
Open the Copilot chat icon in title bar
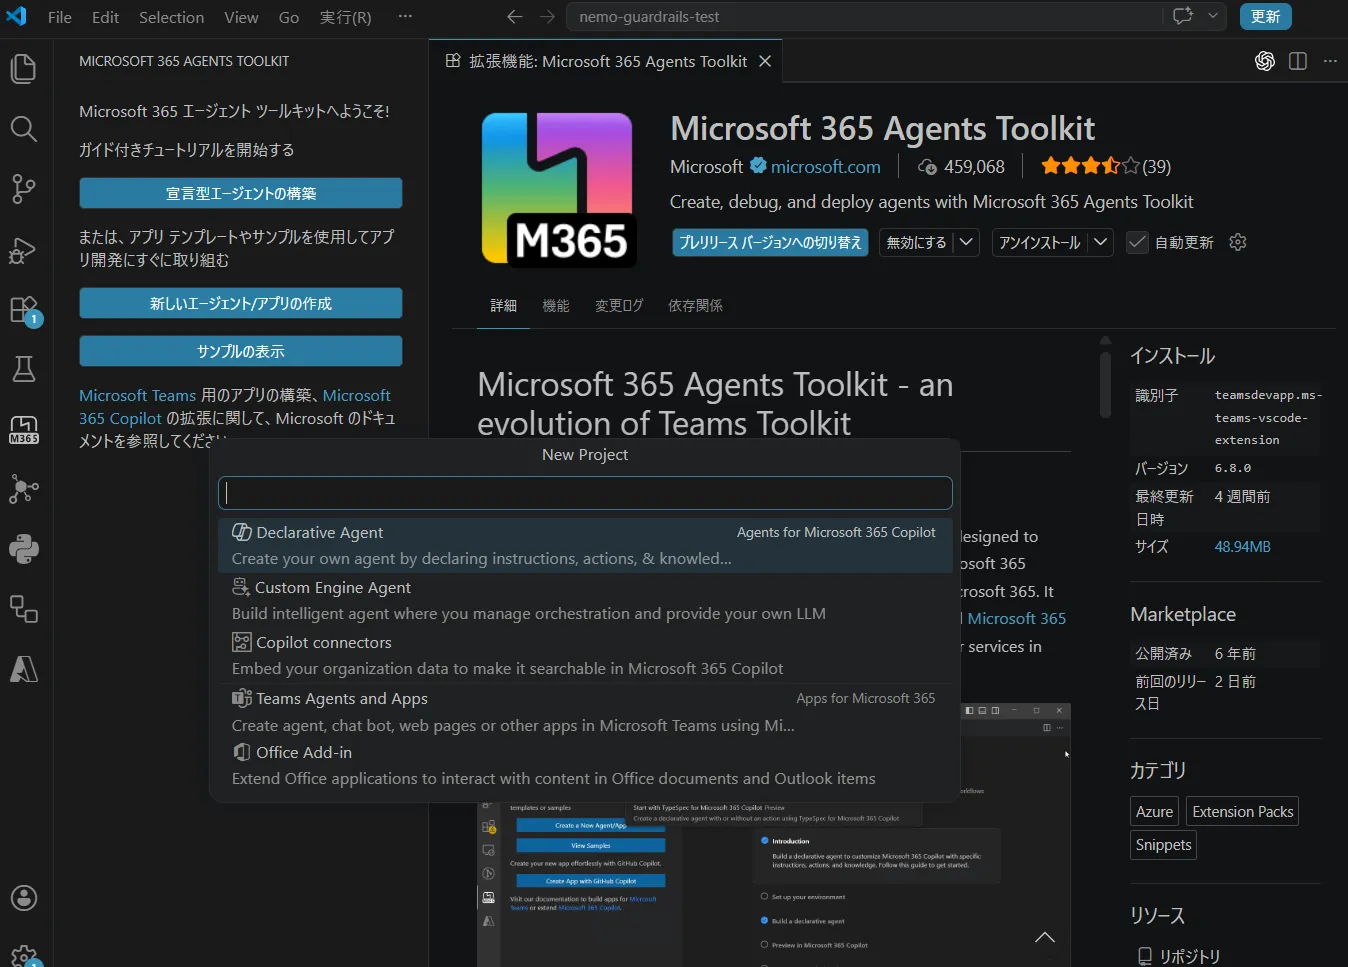pos(1183,16)
